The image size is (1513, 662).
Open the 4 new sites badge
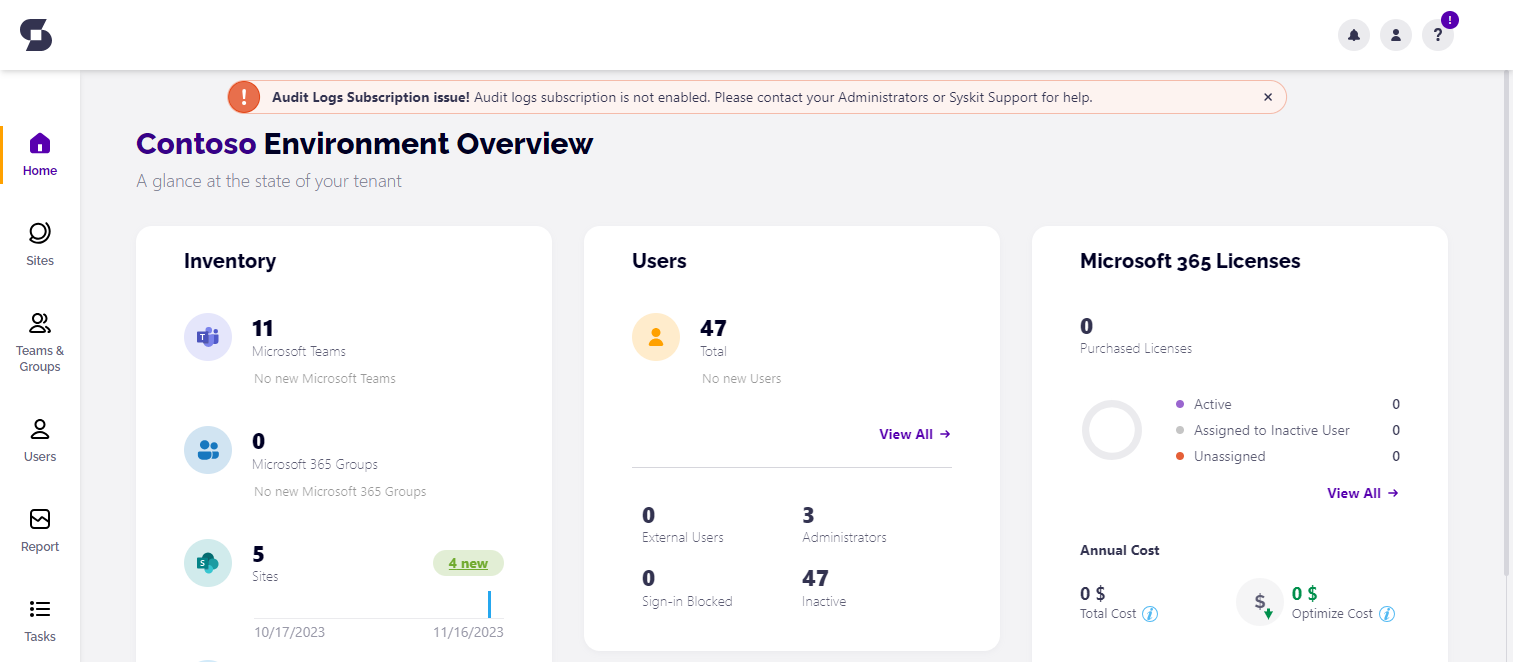click(x=468, y=563)
